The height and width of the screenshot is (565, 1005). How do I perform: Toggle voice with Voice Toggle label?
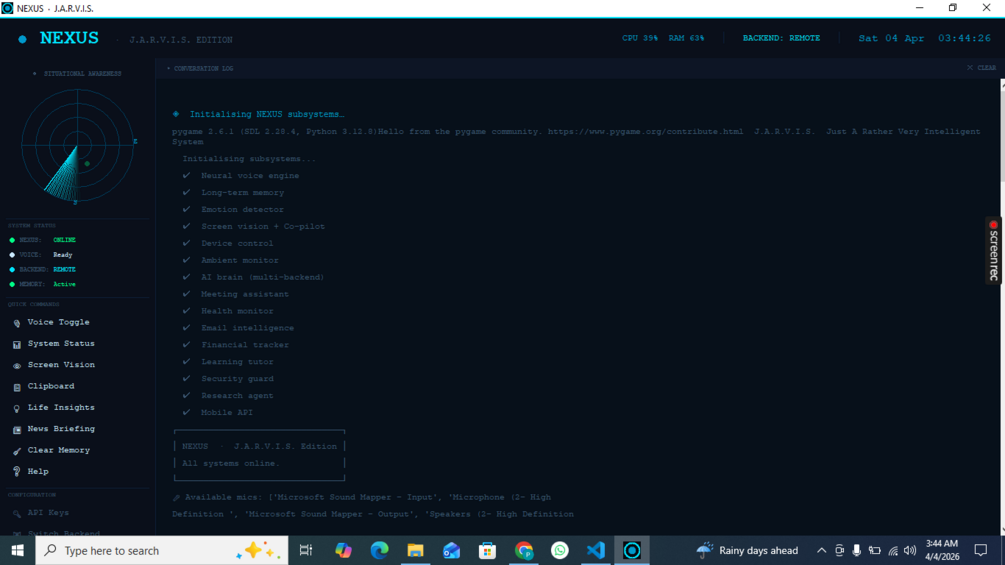pos(58,322)
